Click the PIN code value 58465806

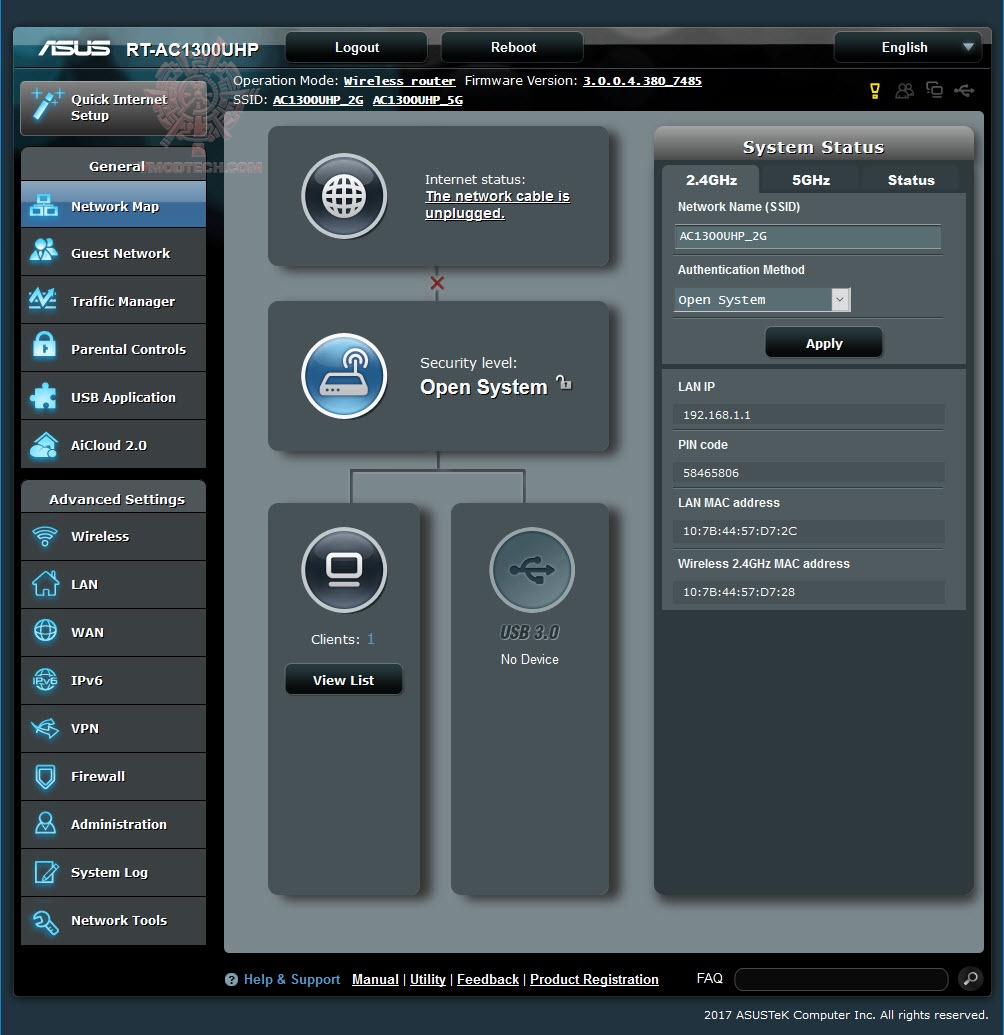[710, 473]
